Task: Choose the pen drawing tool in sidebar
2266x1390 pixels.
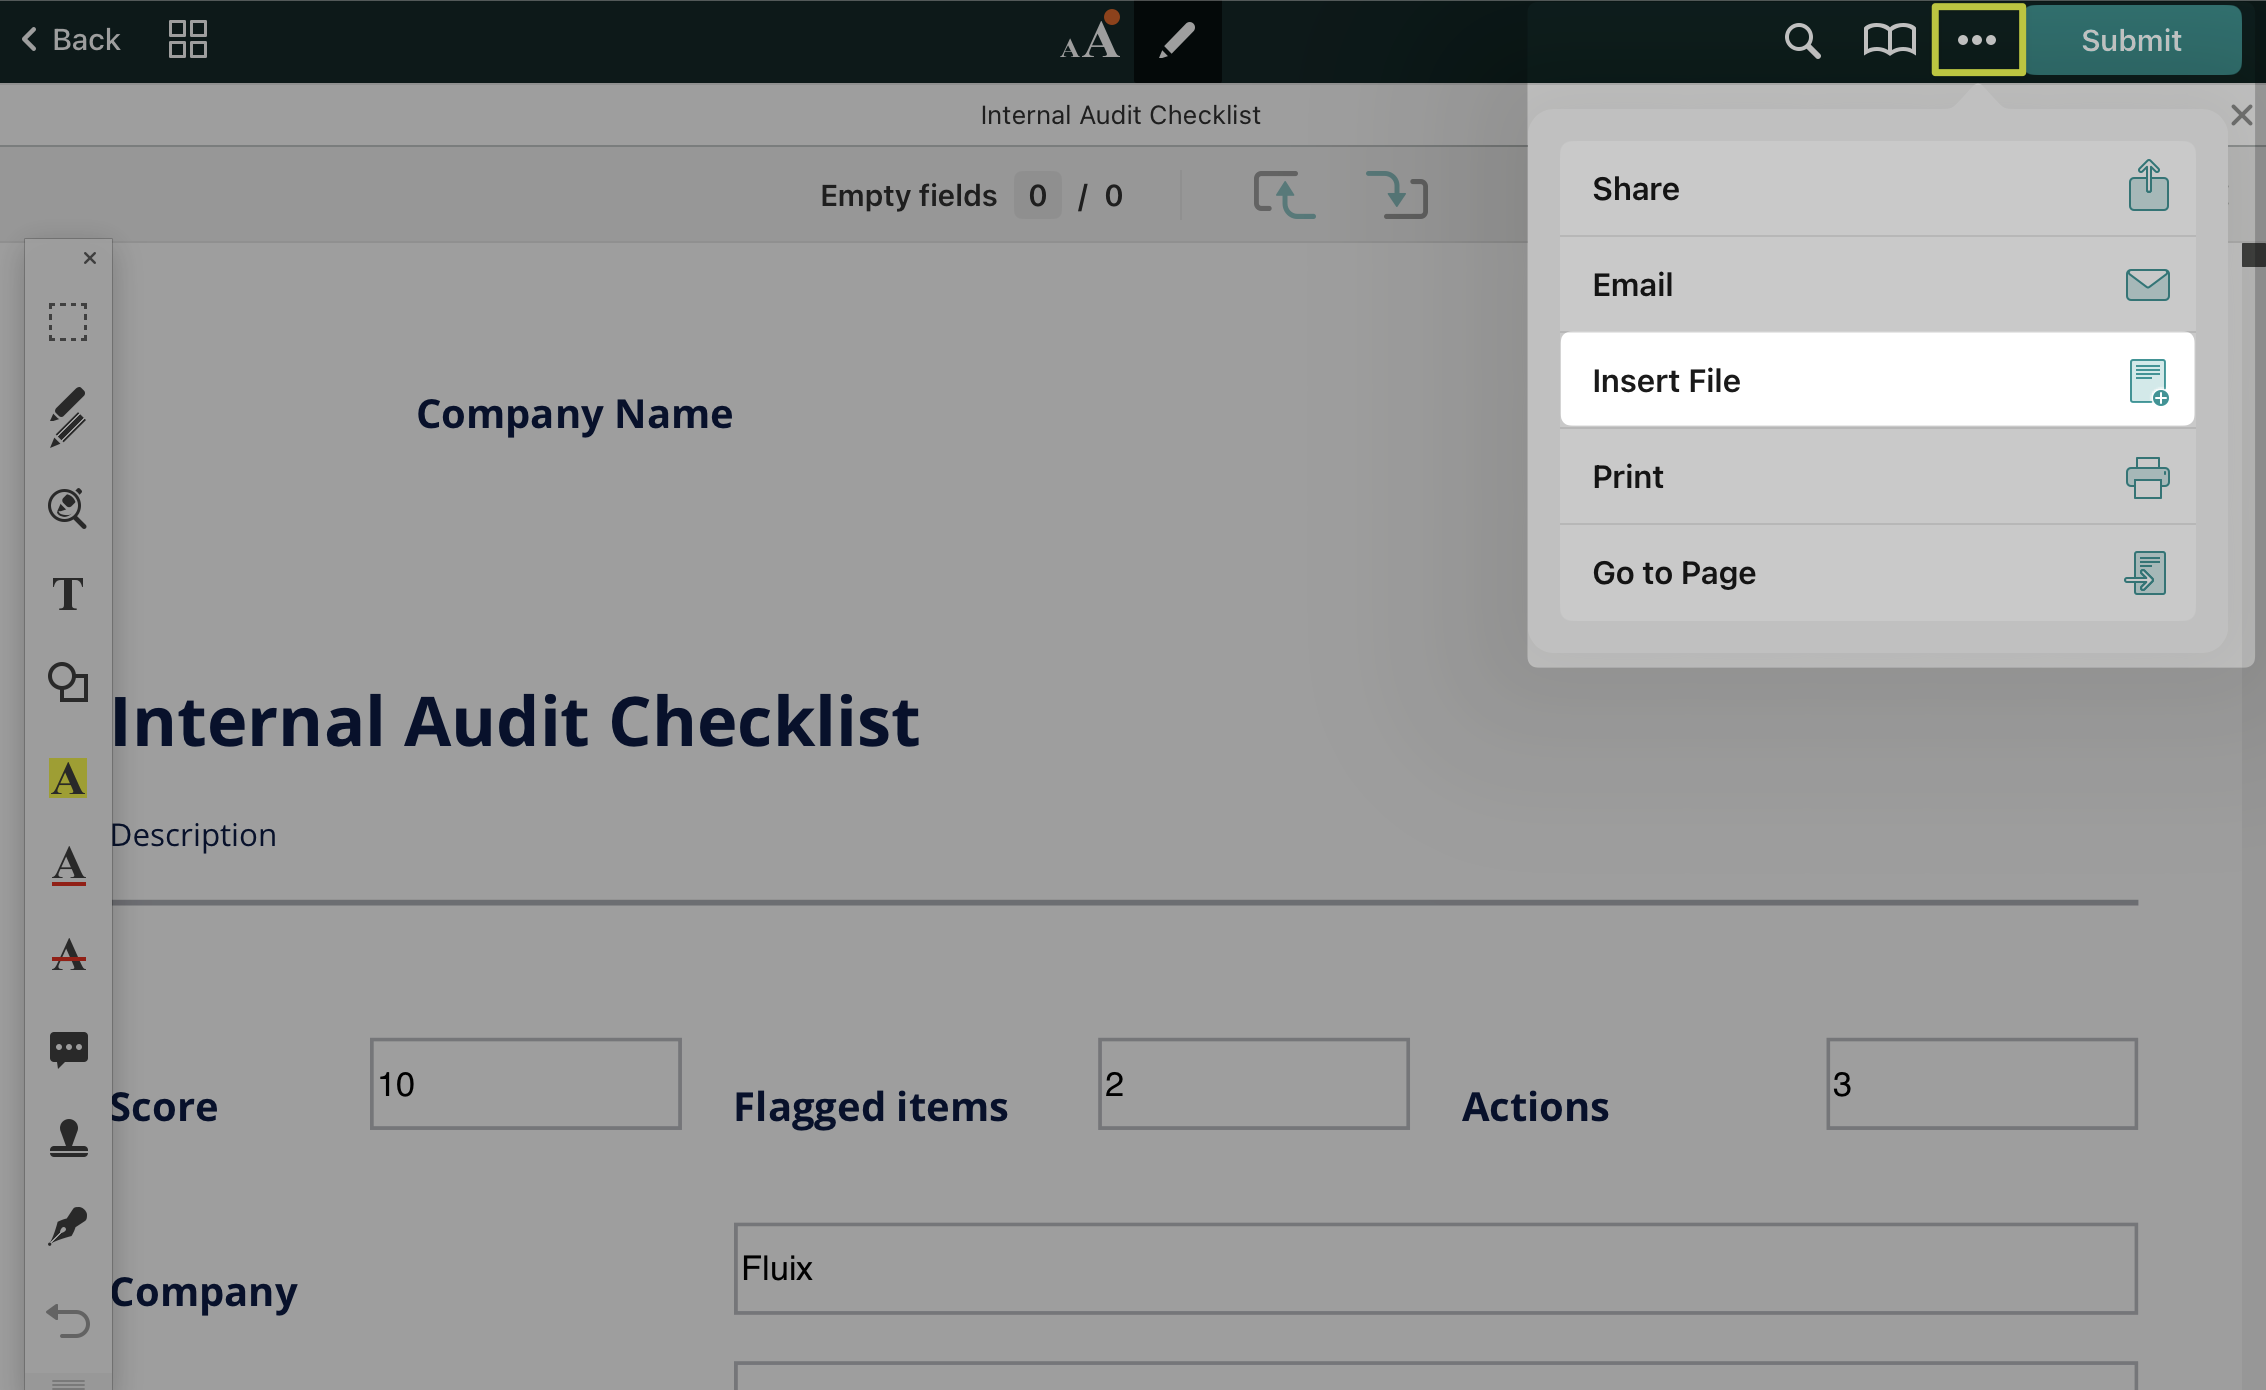Action: 68,417
